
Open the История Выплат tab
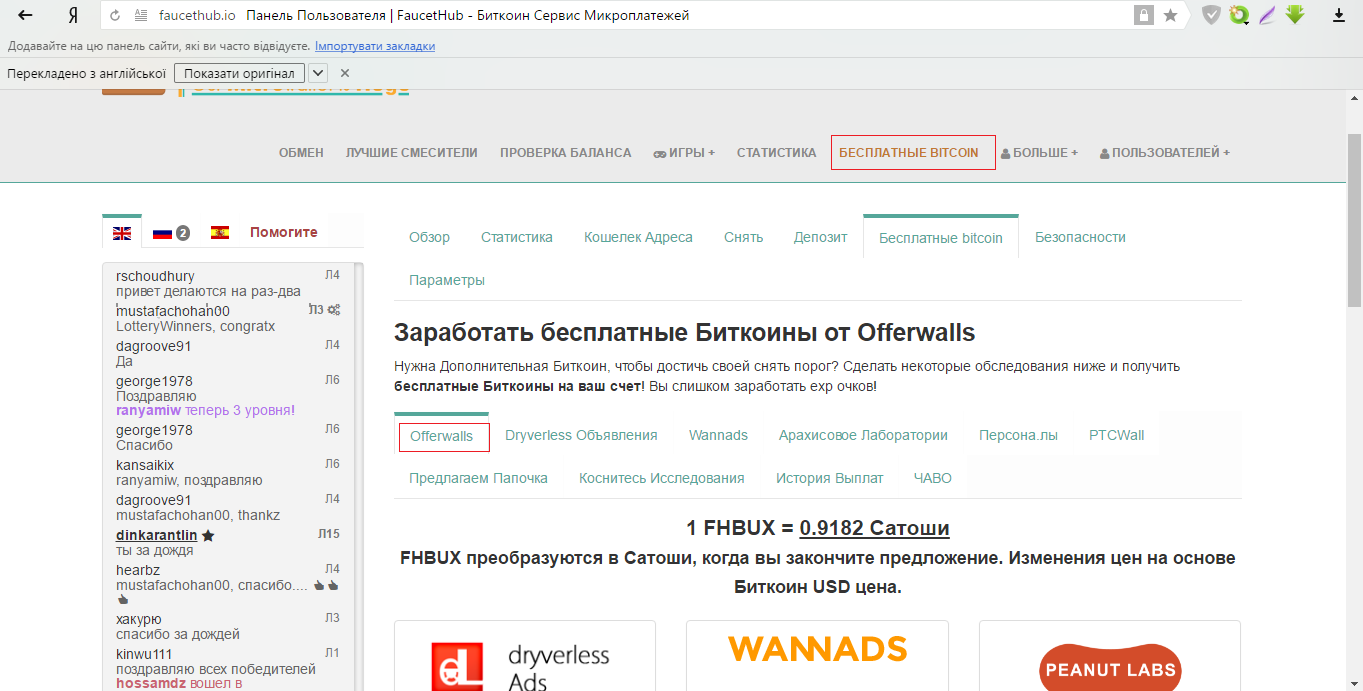click(829, 478)
